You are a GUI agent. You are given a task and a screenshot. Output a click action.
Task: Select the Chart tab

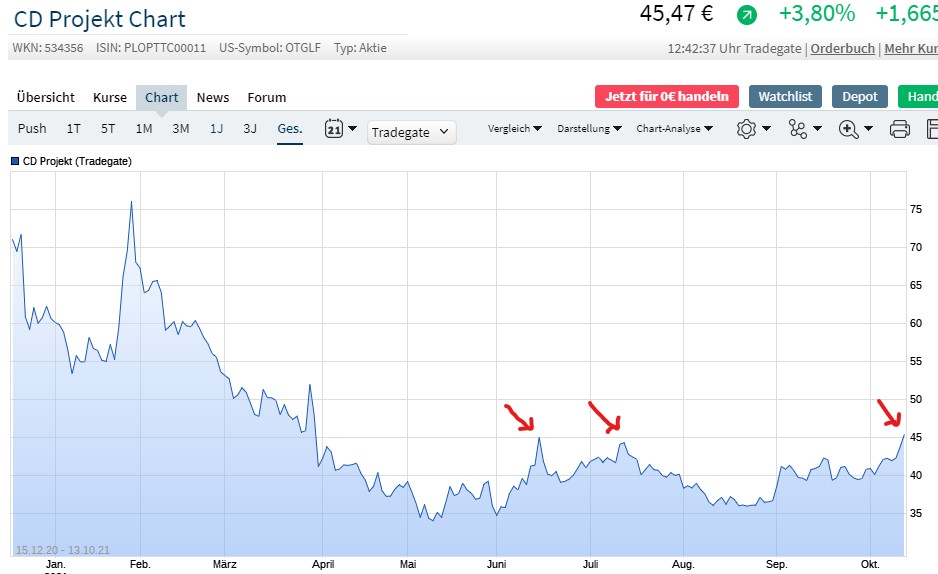point(162,97)
